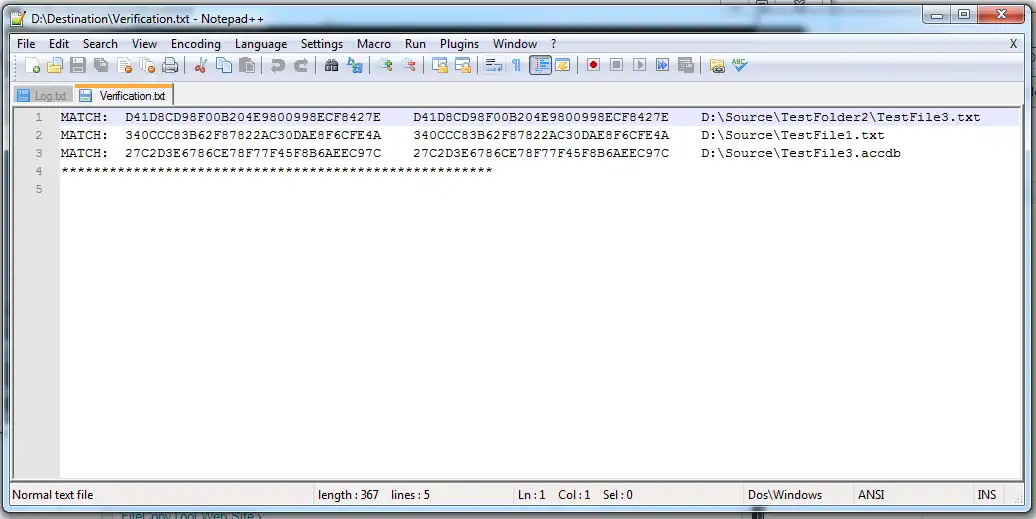Close the current document via toolbar icon

pos(124,65)
